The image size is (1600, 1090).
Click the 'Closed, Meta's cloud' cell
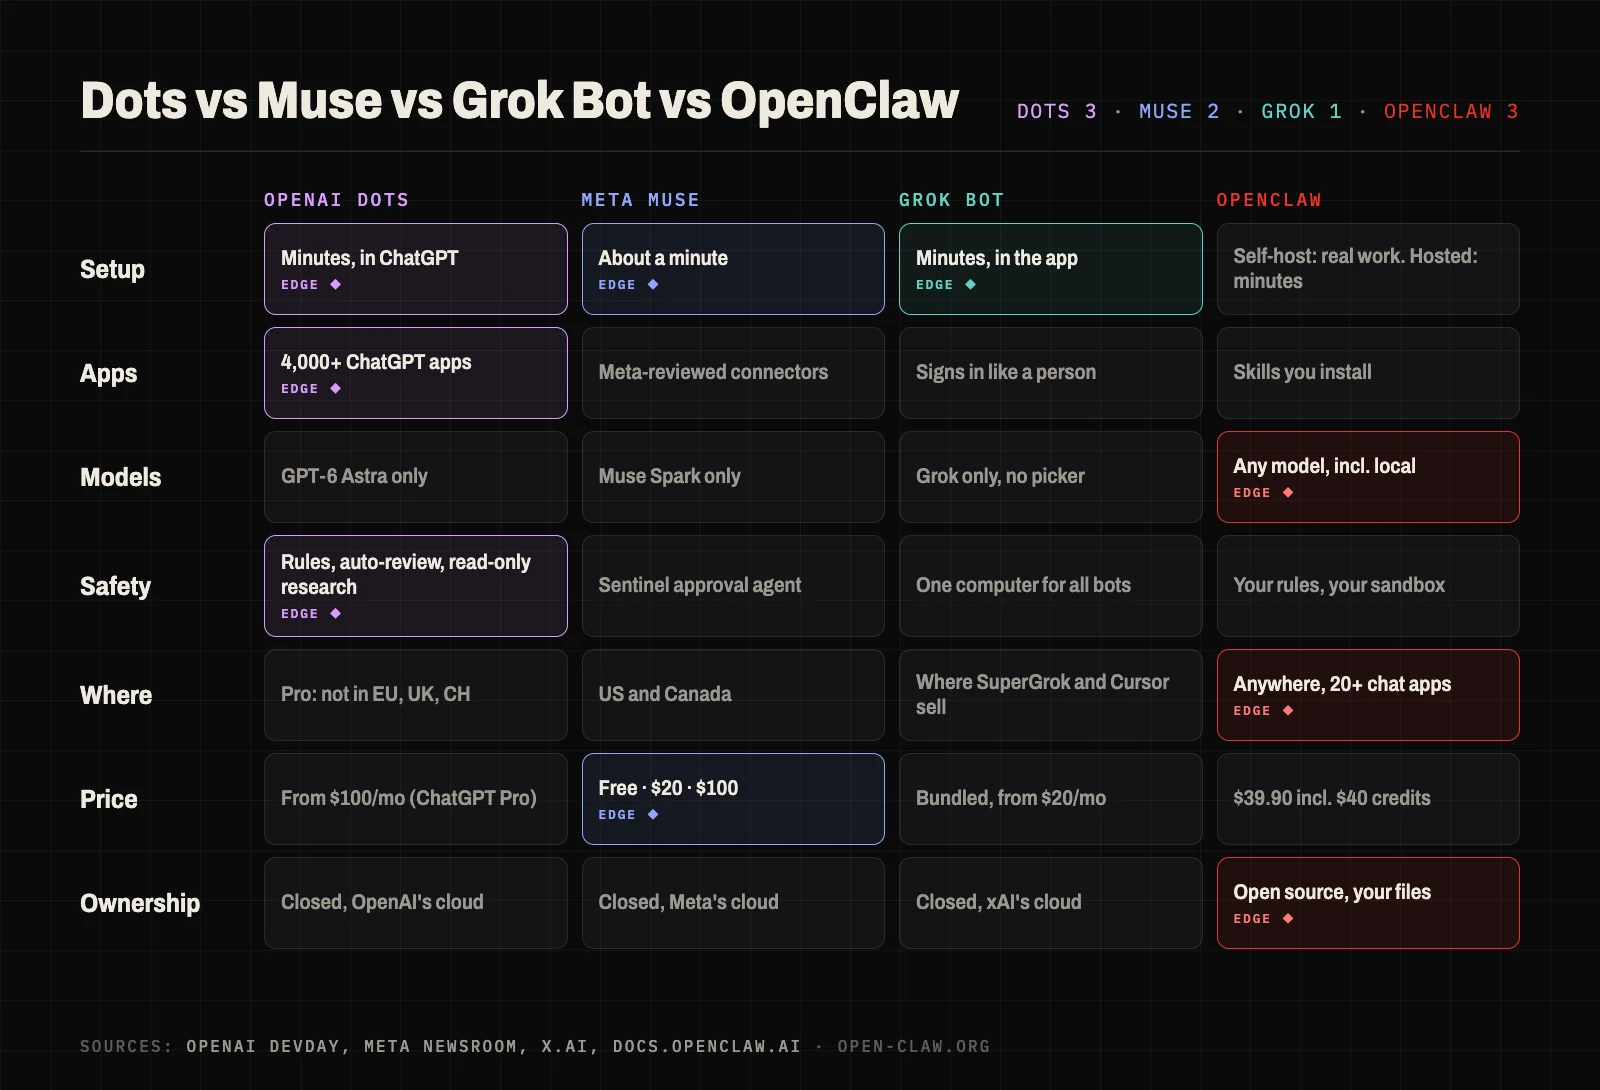[x=733, y=903]
